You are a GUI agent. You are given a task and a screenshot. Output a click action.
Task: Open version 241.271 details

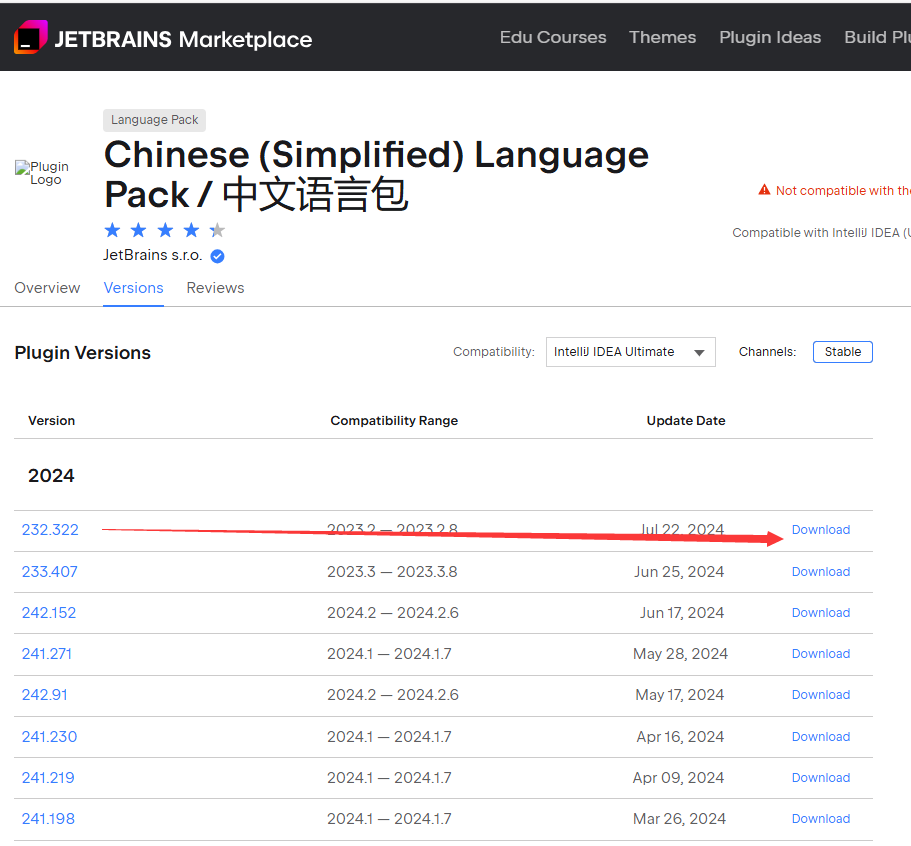pos(46,654)
